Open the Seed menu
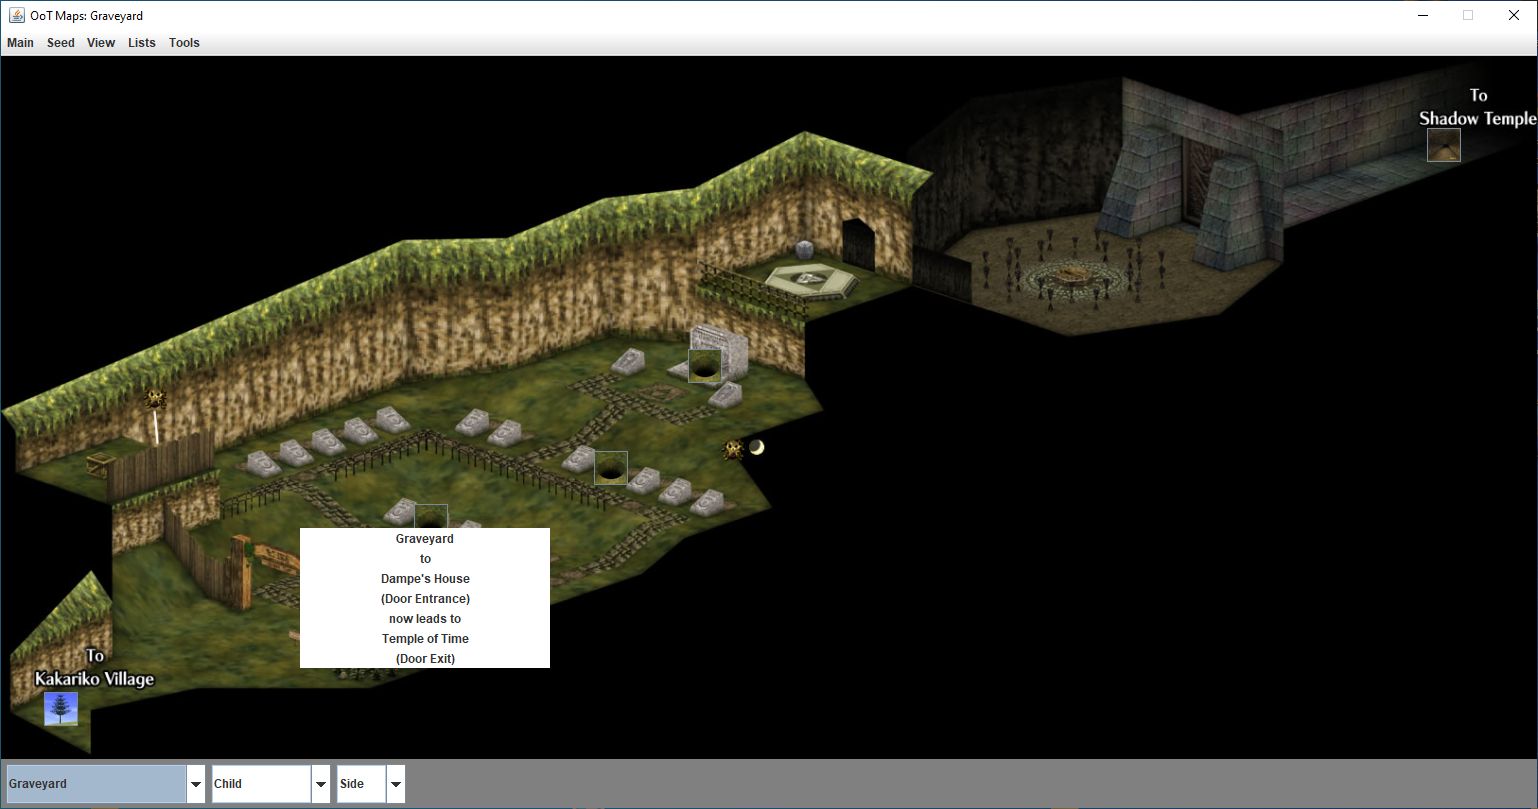This screenshot has width=1538, height=809. 61,43
